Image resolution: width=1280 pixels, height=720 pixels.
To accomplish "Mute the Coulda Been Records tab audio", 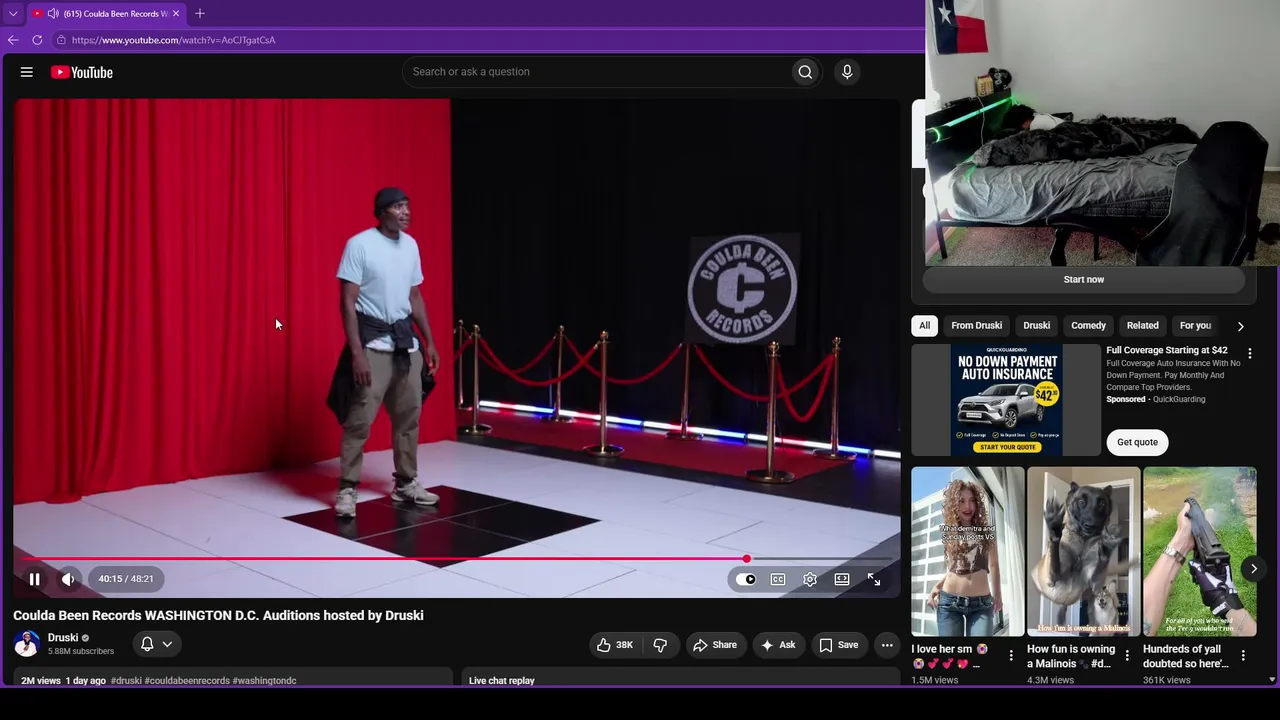I will coord(53,14).
